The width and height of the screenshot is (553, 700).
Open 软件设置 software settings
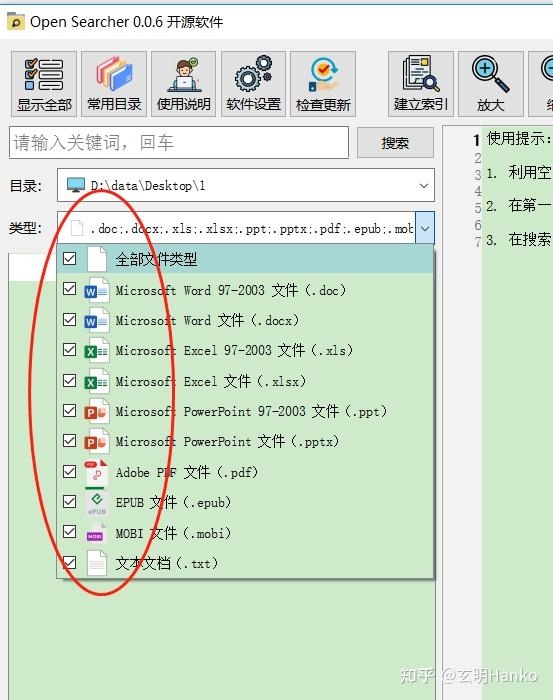pos(253,84)
